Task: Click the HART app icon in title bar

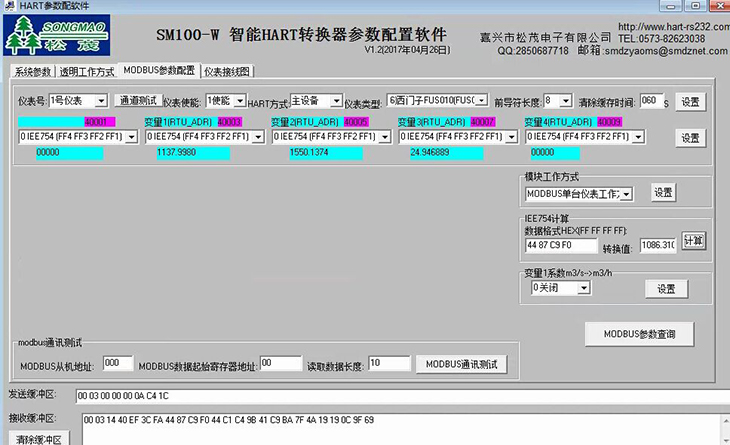Action: point(9,6)
